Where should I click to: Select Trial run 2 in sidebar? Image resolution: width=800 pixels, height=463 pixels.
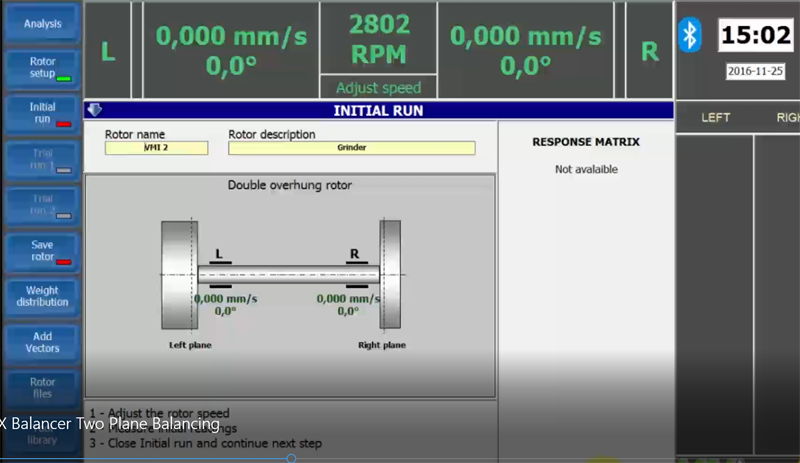point(42,205)
